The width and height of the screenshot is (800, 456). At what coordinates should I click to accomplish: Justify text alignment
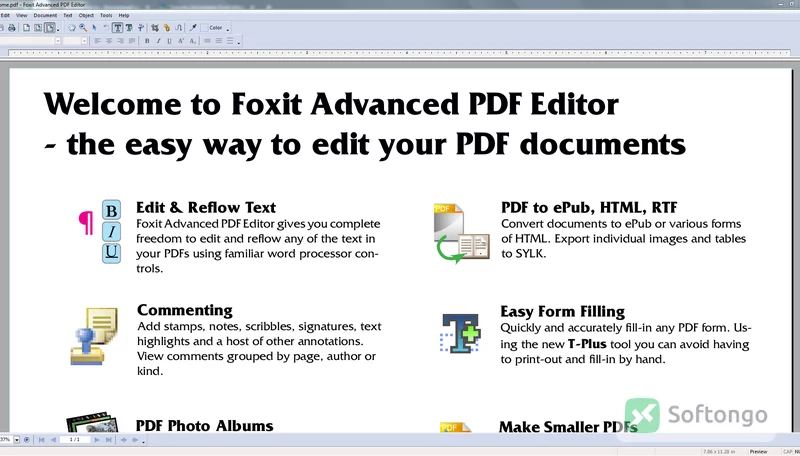coord(132,41)
